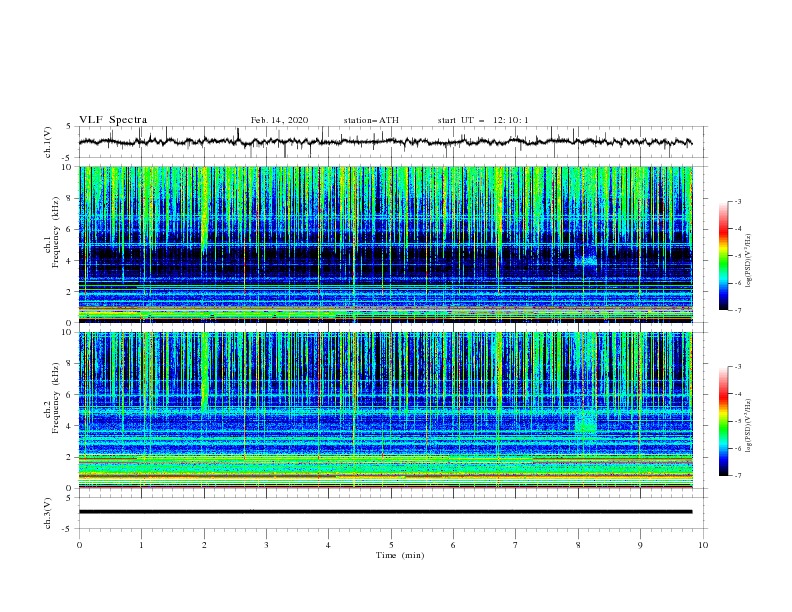Click the "-3" tick on ch.1 color bar
This screenshot has height=612, width=792.
point(738,201)
